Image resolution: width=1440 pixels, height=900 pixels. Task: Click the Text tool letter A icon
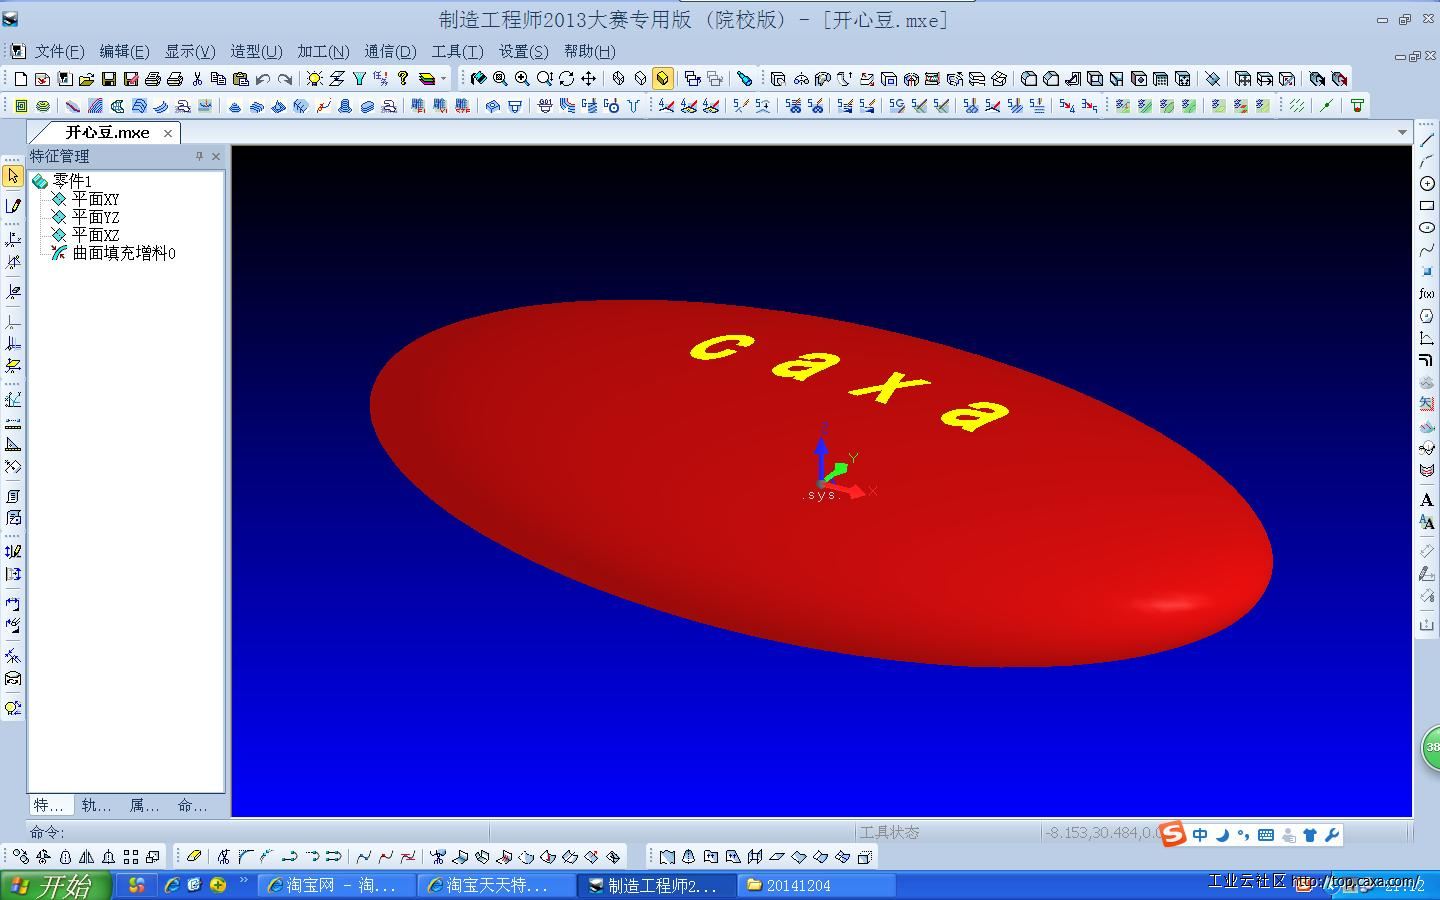pos(1427,500)
